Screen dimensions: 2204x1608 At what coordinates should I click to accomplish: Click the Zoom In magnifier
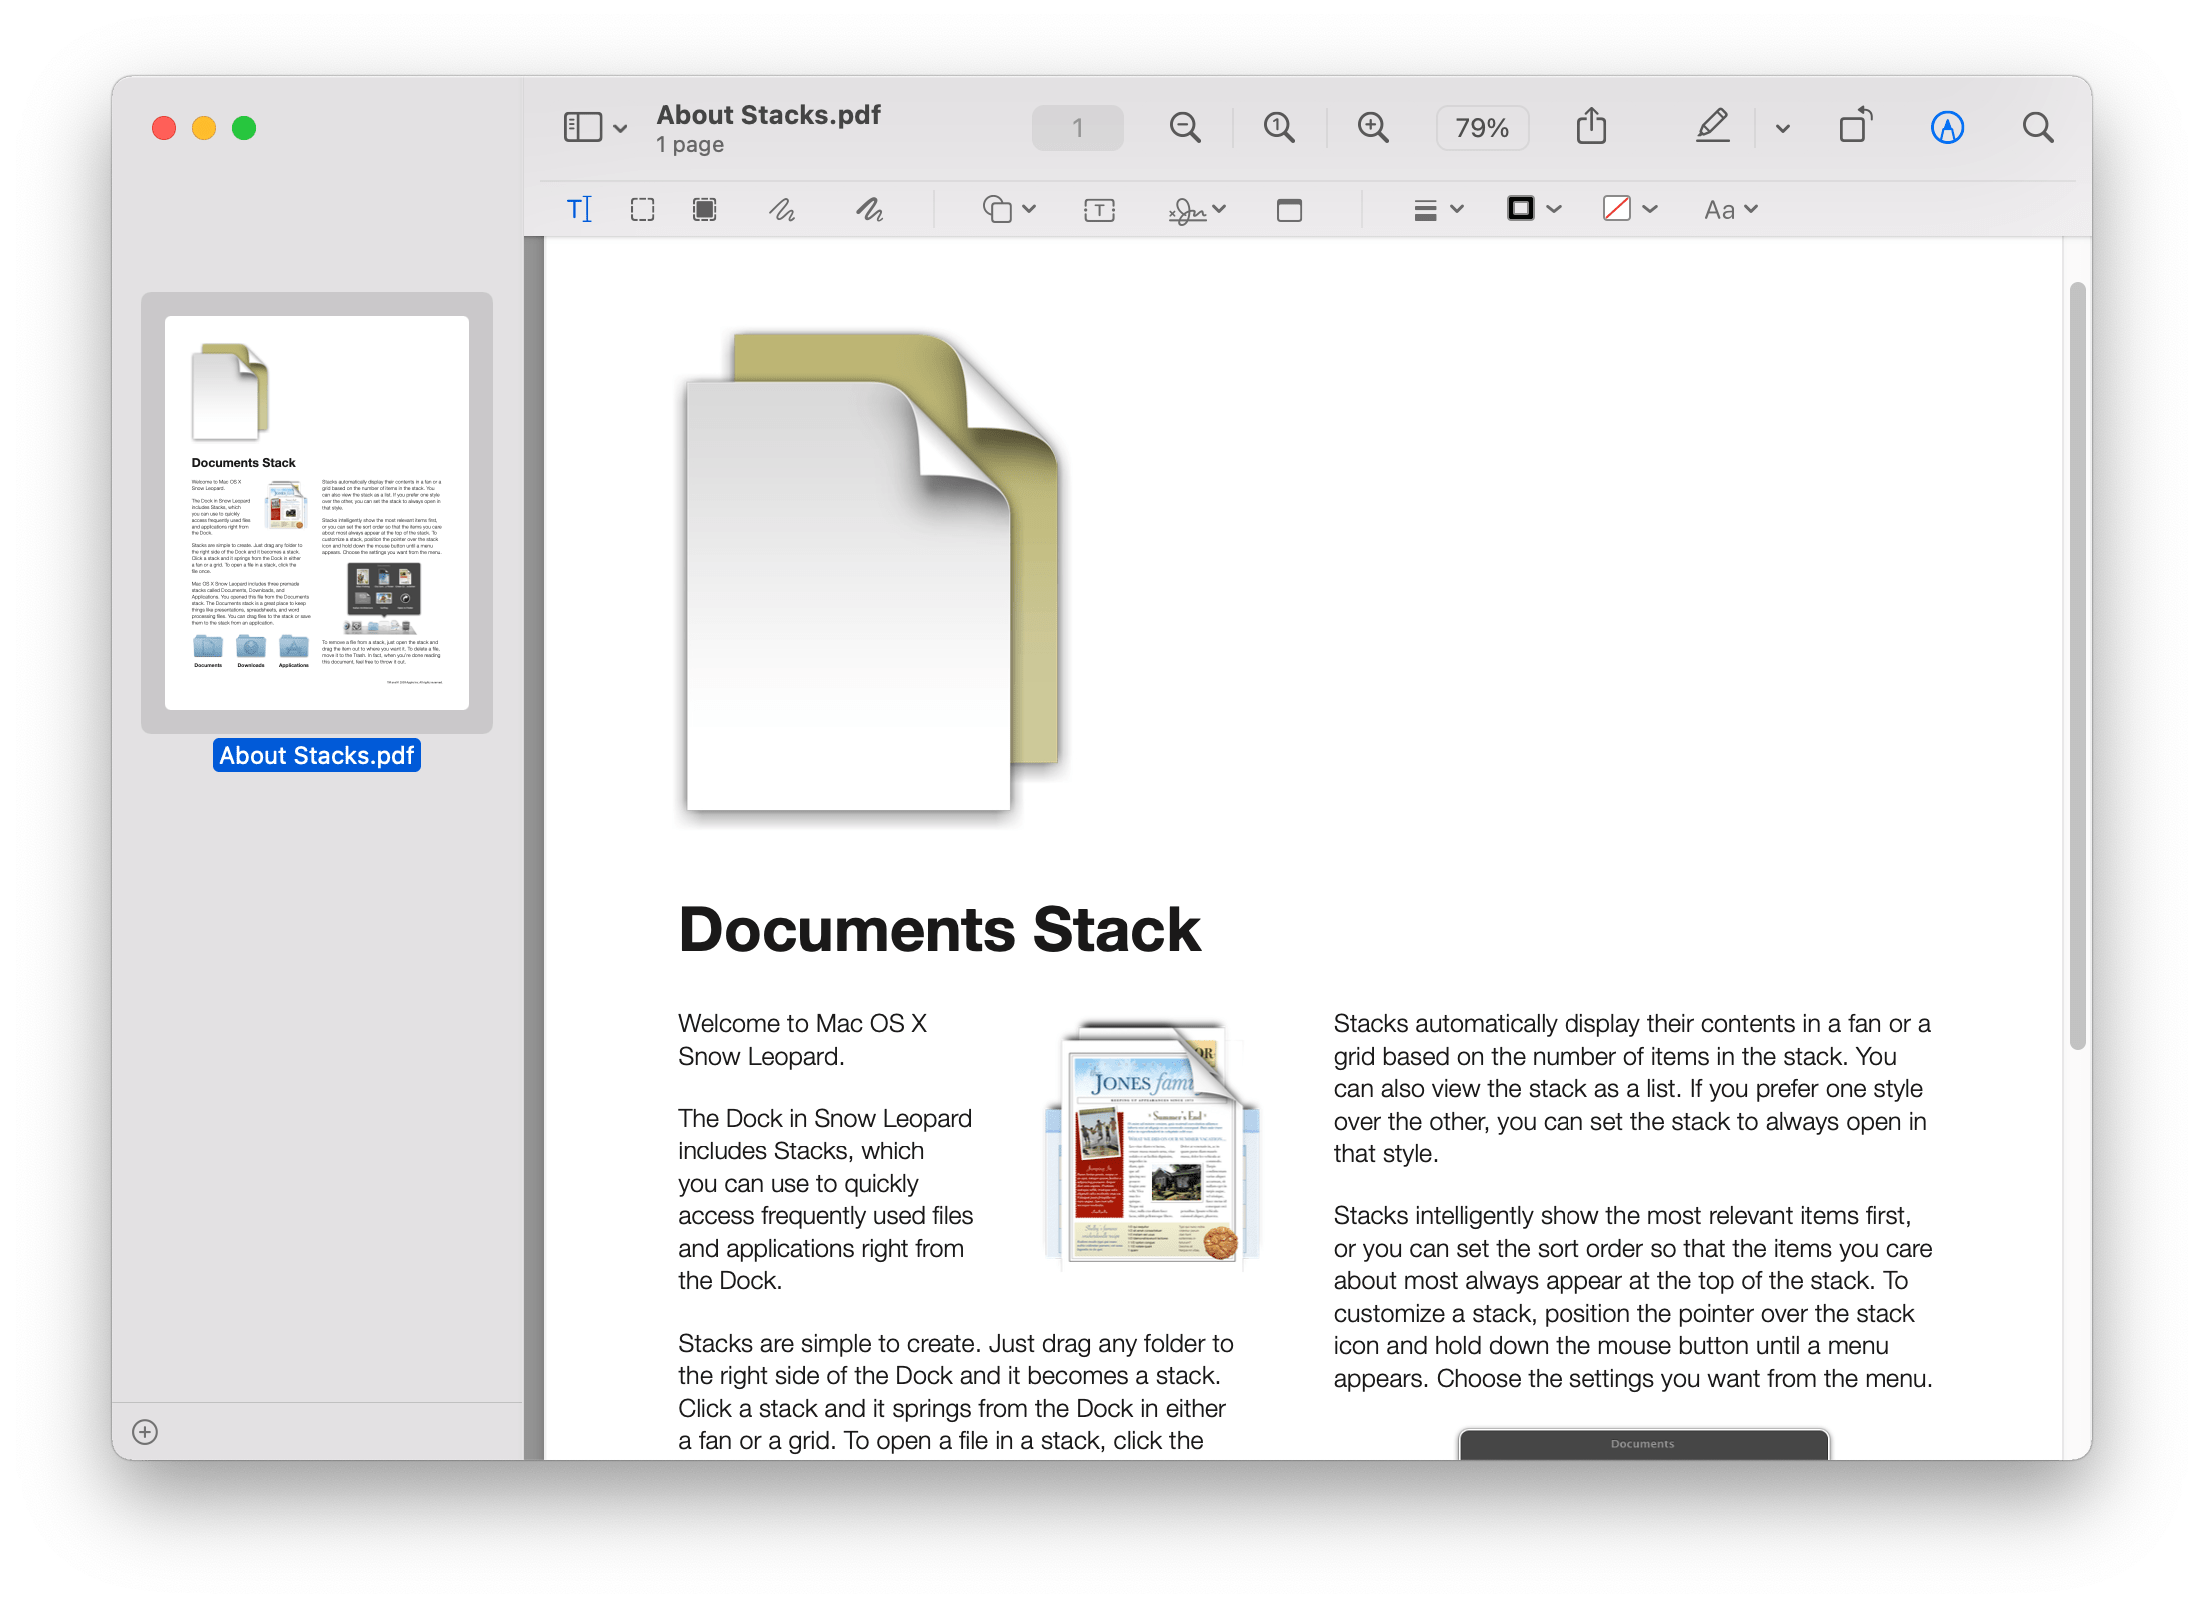tap(1373, 128)
